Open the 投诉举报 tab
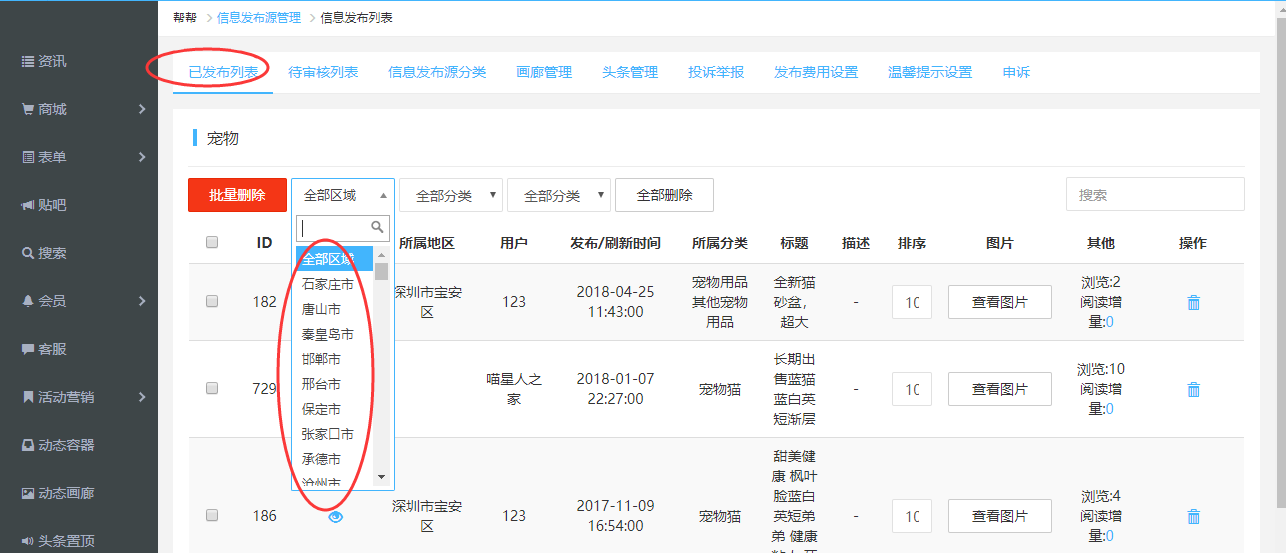Viewport: 1286px width, 553px height. (716, 72)
